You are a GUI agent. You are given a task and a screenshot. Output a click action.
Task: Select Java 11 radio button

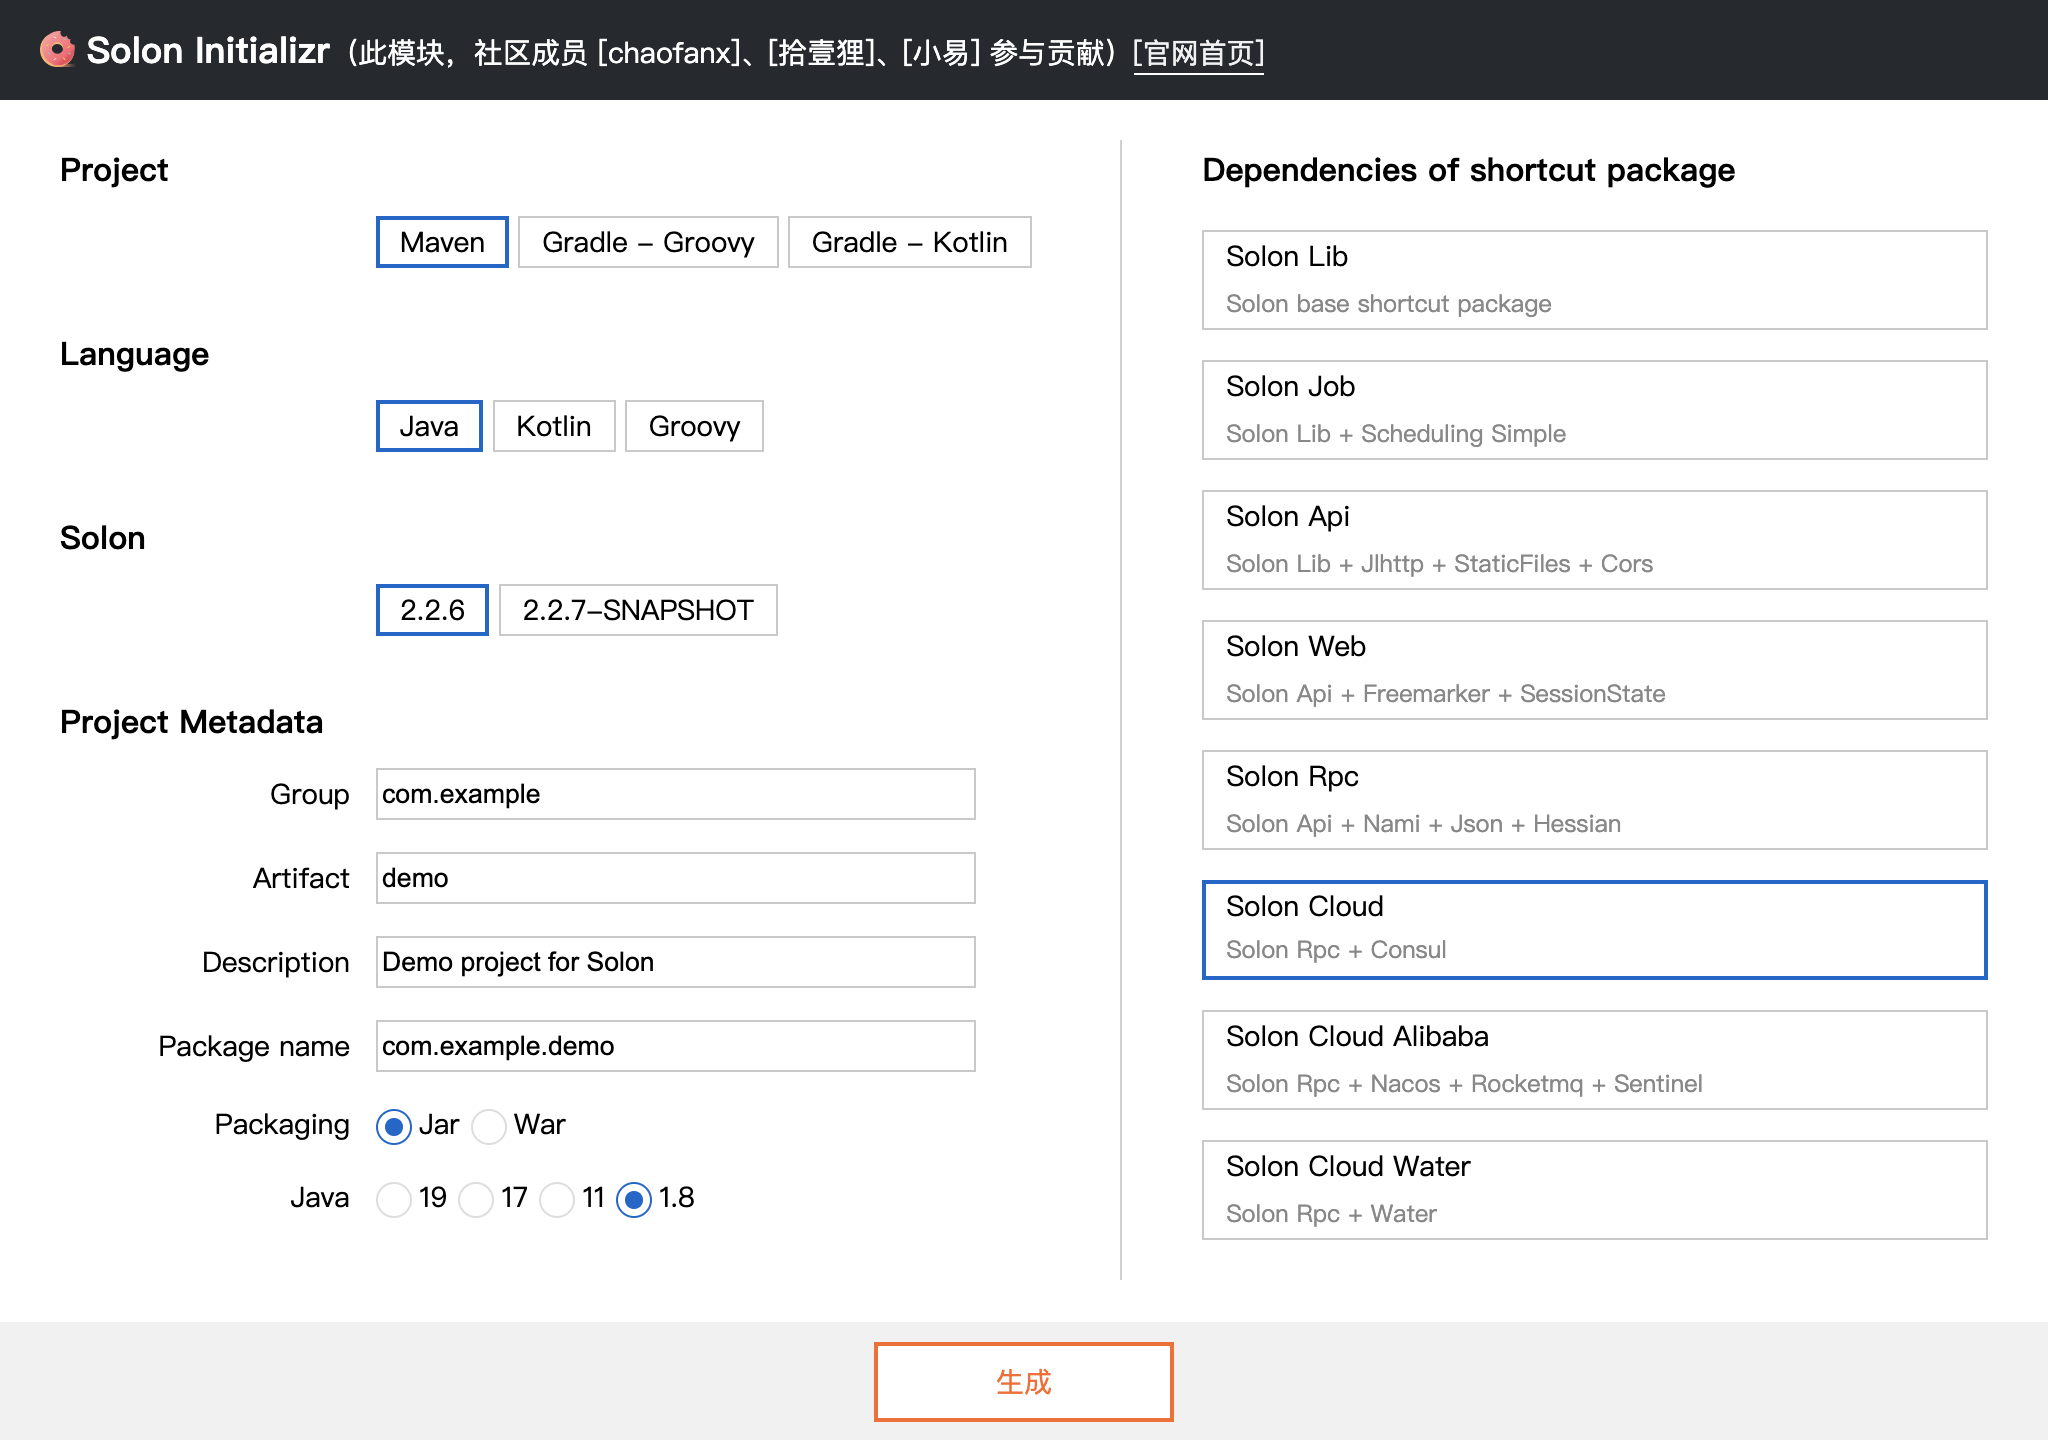pos(557,1200)
